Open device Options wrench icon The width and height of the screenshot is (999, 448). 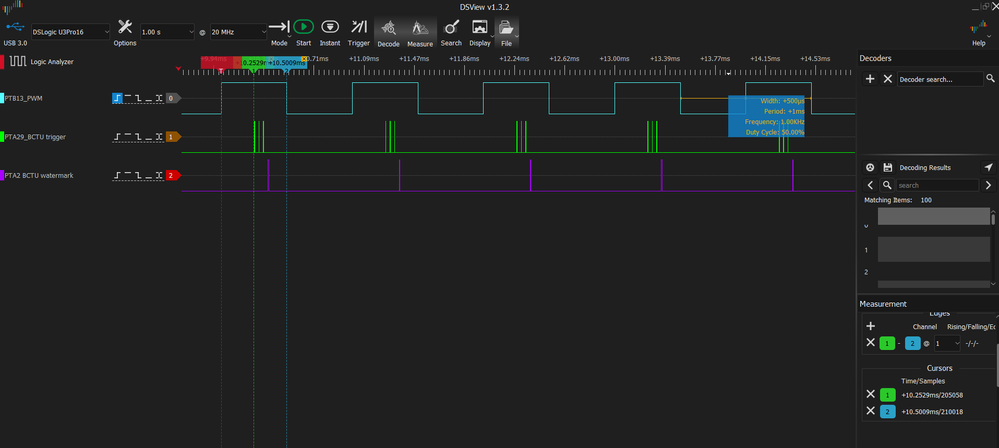coord(125,27)
